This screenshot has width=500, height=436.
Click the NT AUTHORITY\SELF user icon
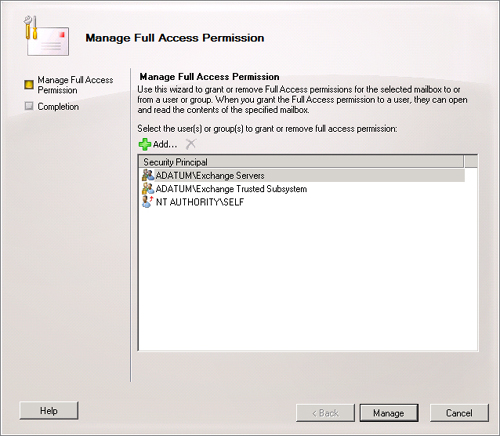coord(147,202)
